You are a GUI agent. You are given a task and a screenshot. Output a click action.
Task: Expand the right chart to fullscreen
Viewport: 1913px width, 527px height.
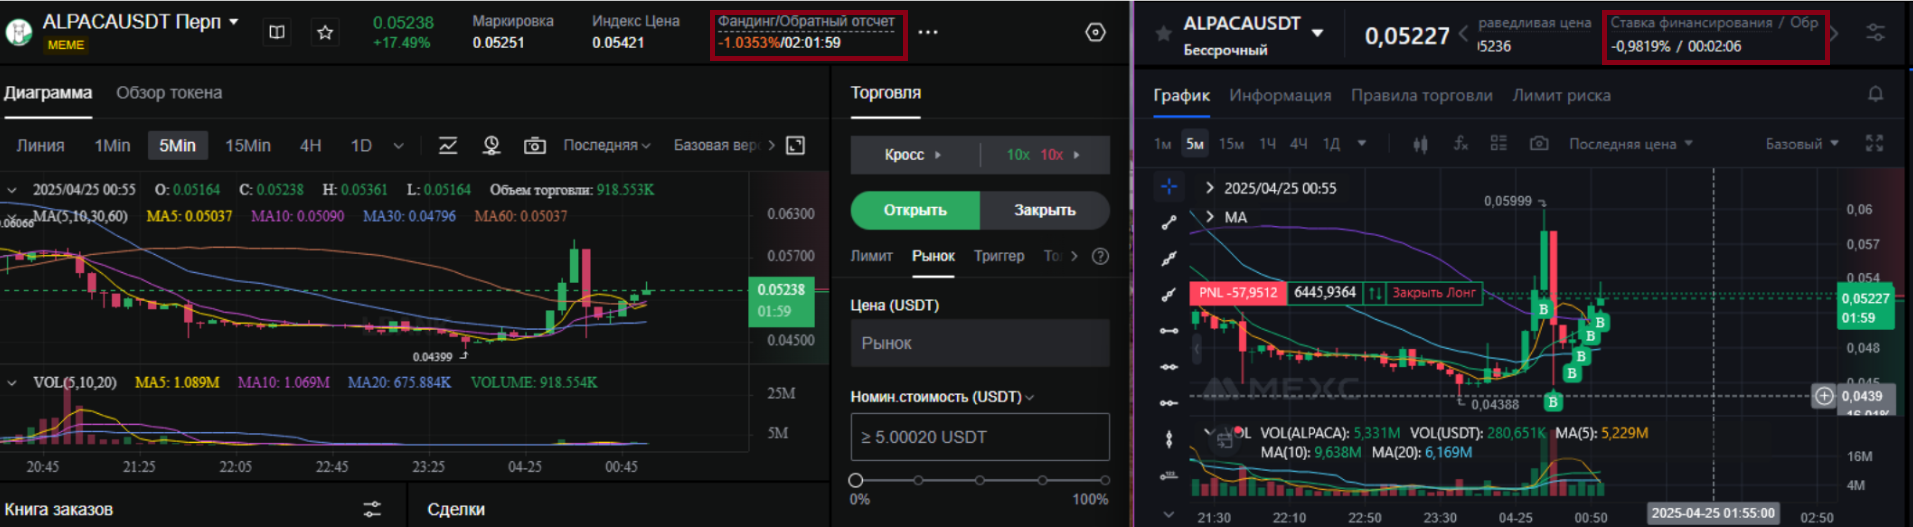click(1874, 143)
